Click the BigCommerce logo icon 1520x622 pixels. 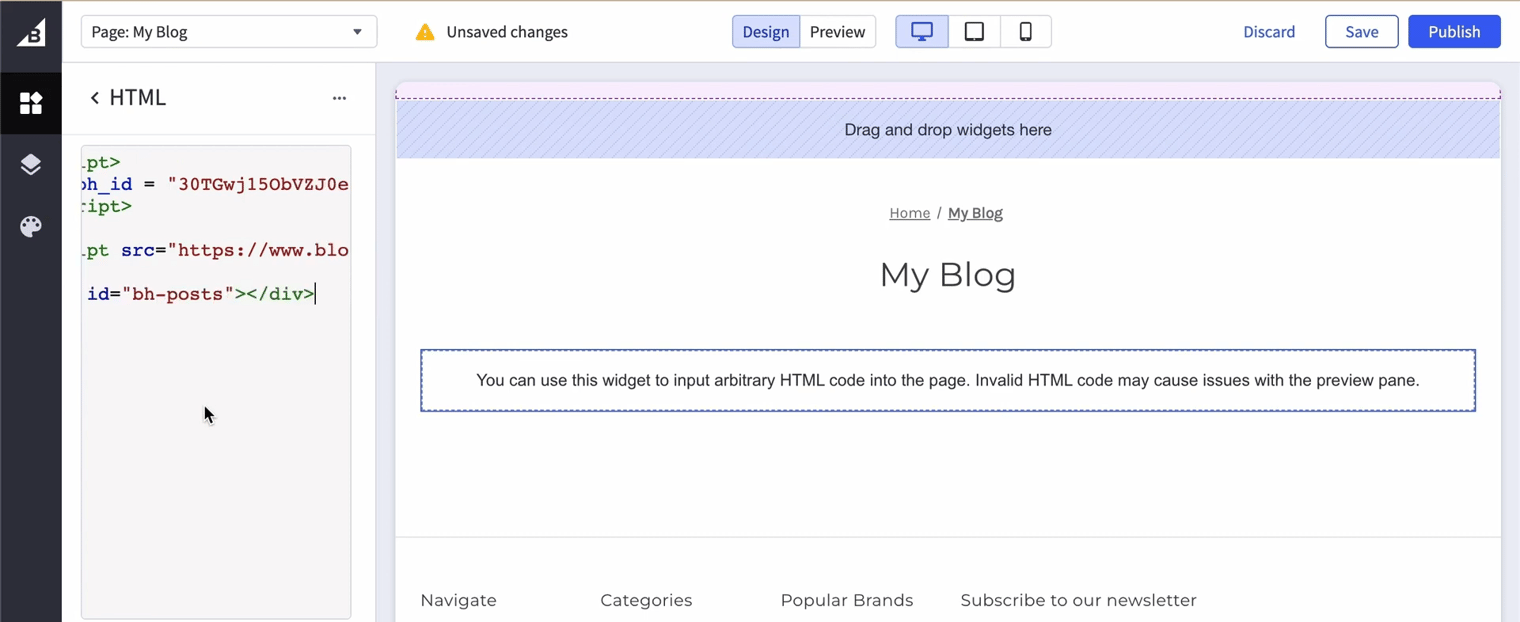pyautogui.click(x=31, y=31)
